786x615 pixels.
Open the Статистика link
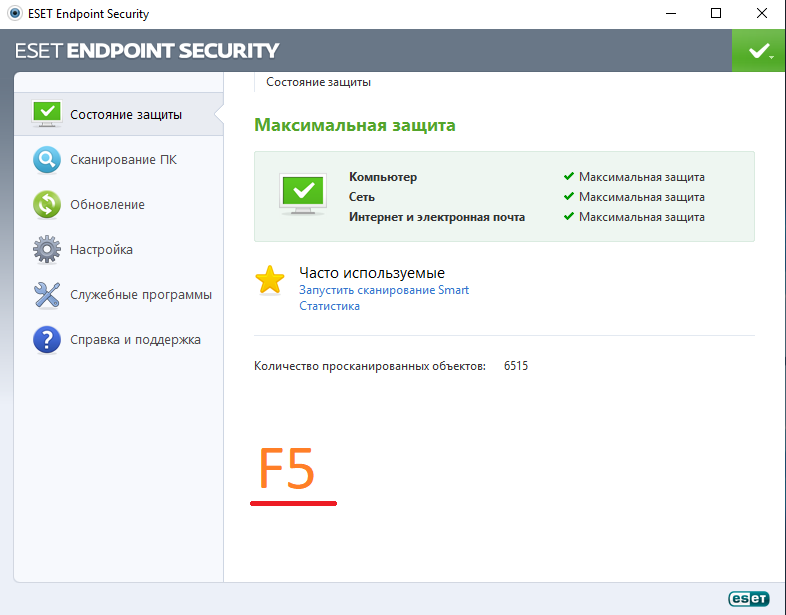pyautogui.click(x=329, y=306)
